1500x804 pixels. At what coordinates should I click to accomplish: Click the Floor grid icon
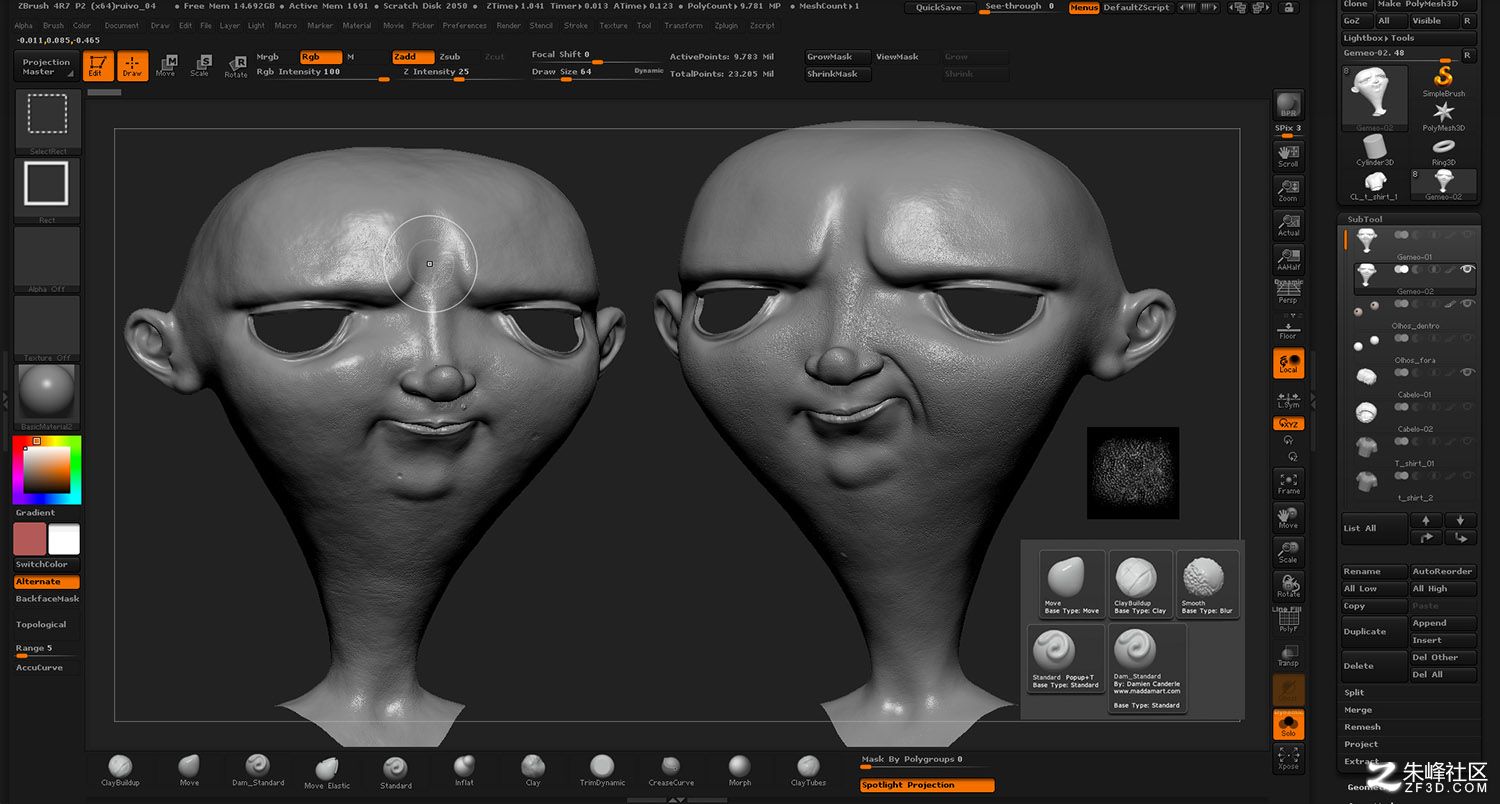pos(1288,328)
